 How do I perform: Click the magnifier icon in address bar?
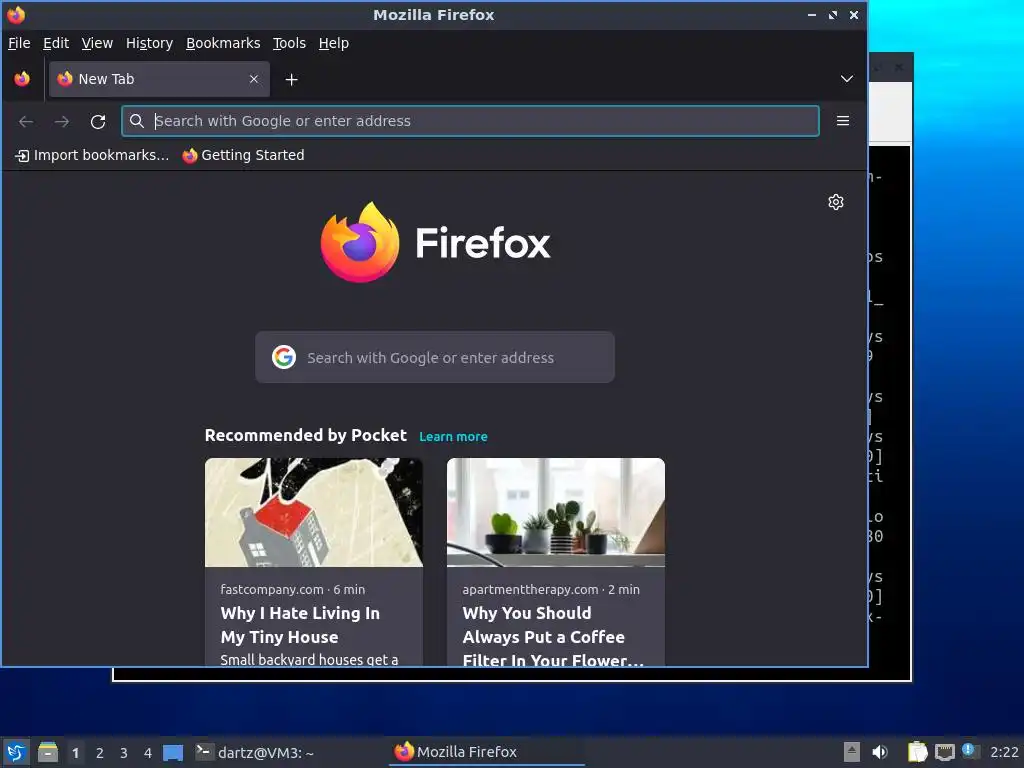click(136, 121)
